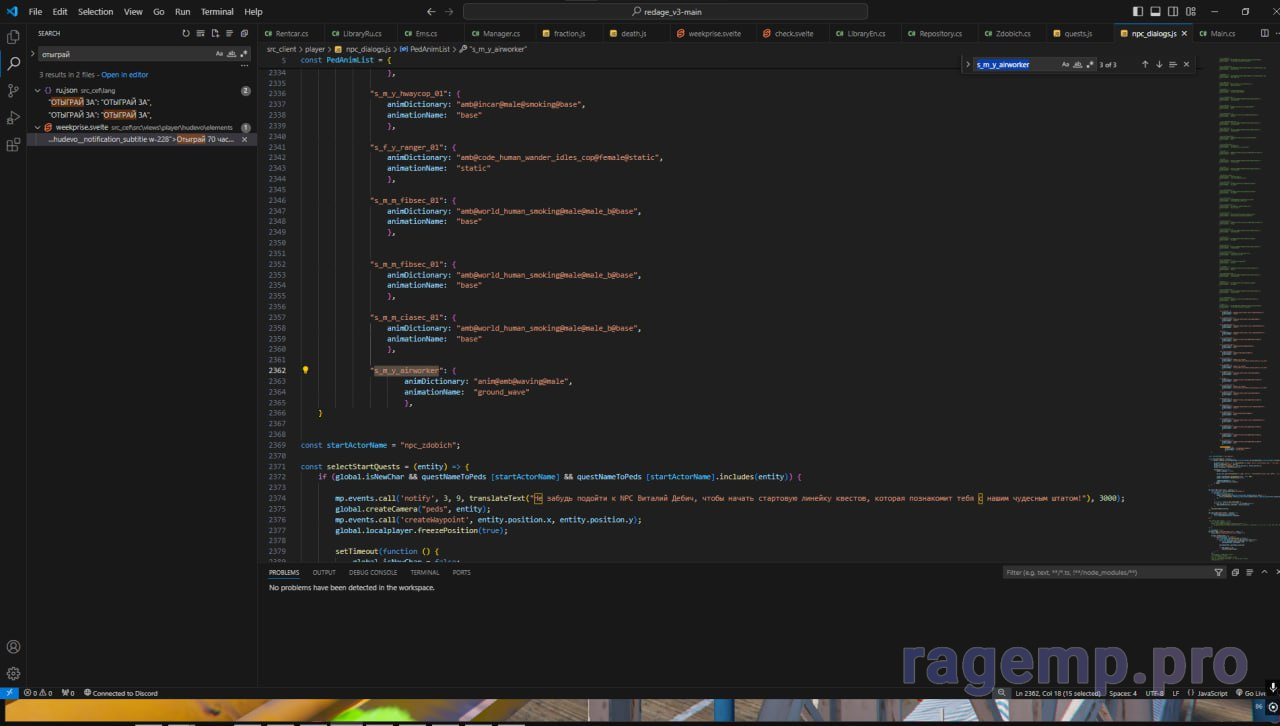Screen dimensions: 1280x726
Task: Click the "Open in editor" link
Action: coord(124,75)
